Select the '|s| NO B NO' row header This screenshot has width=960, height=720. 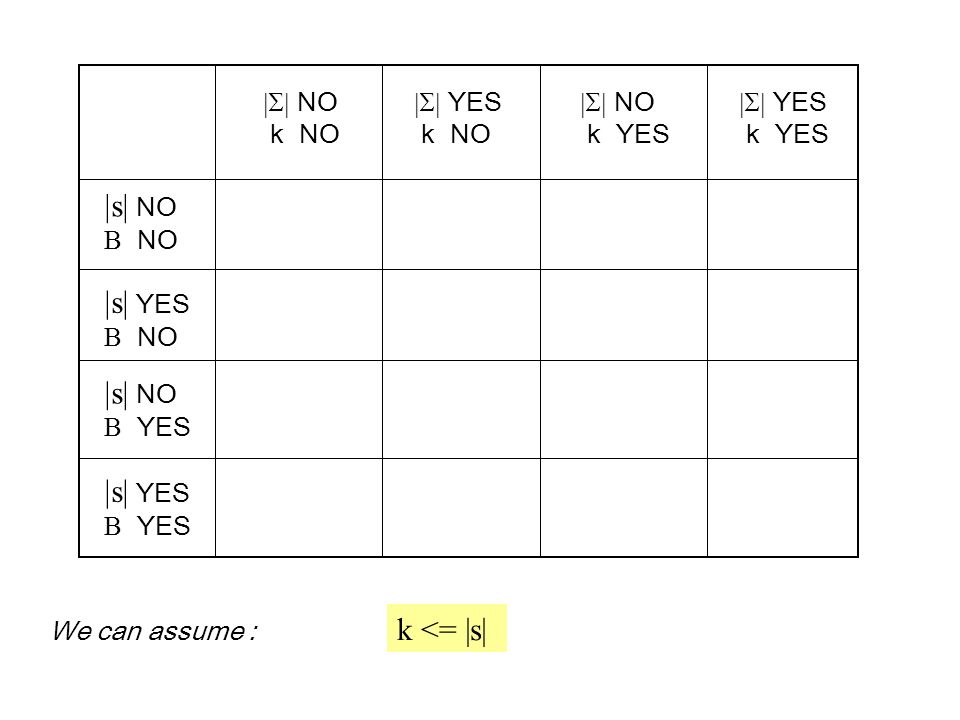(x=148, y=224)
